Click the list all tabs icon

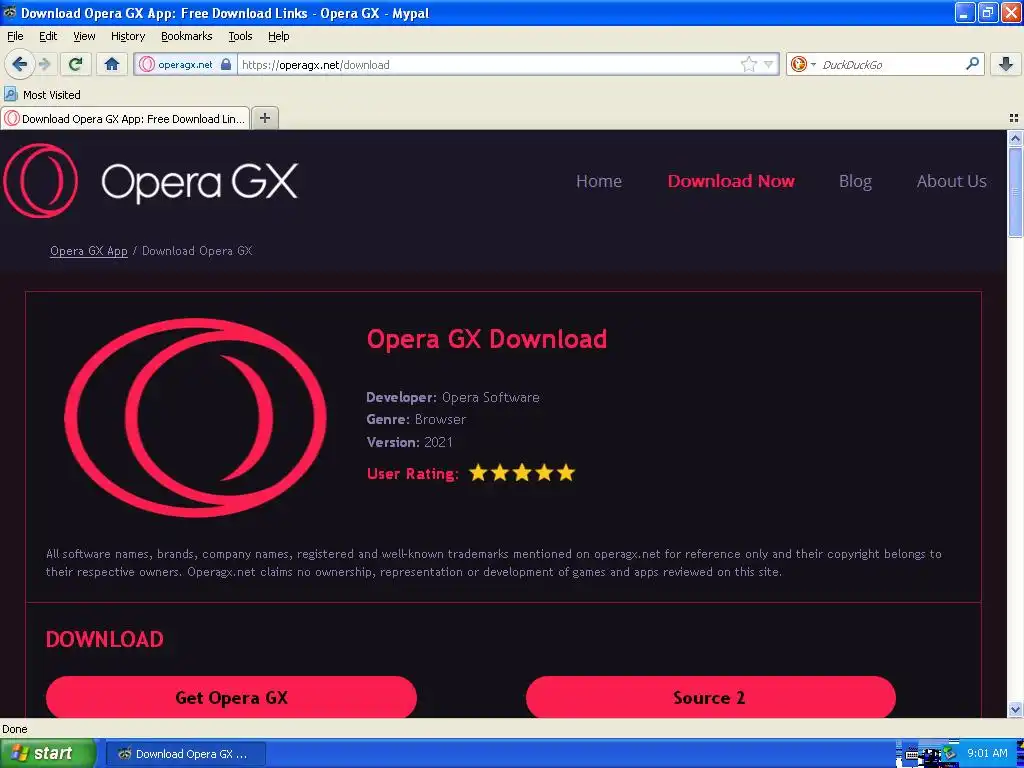[1014, 118]
